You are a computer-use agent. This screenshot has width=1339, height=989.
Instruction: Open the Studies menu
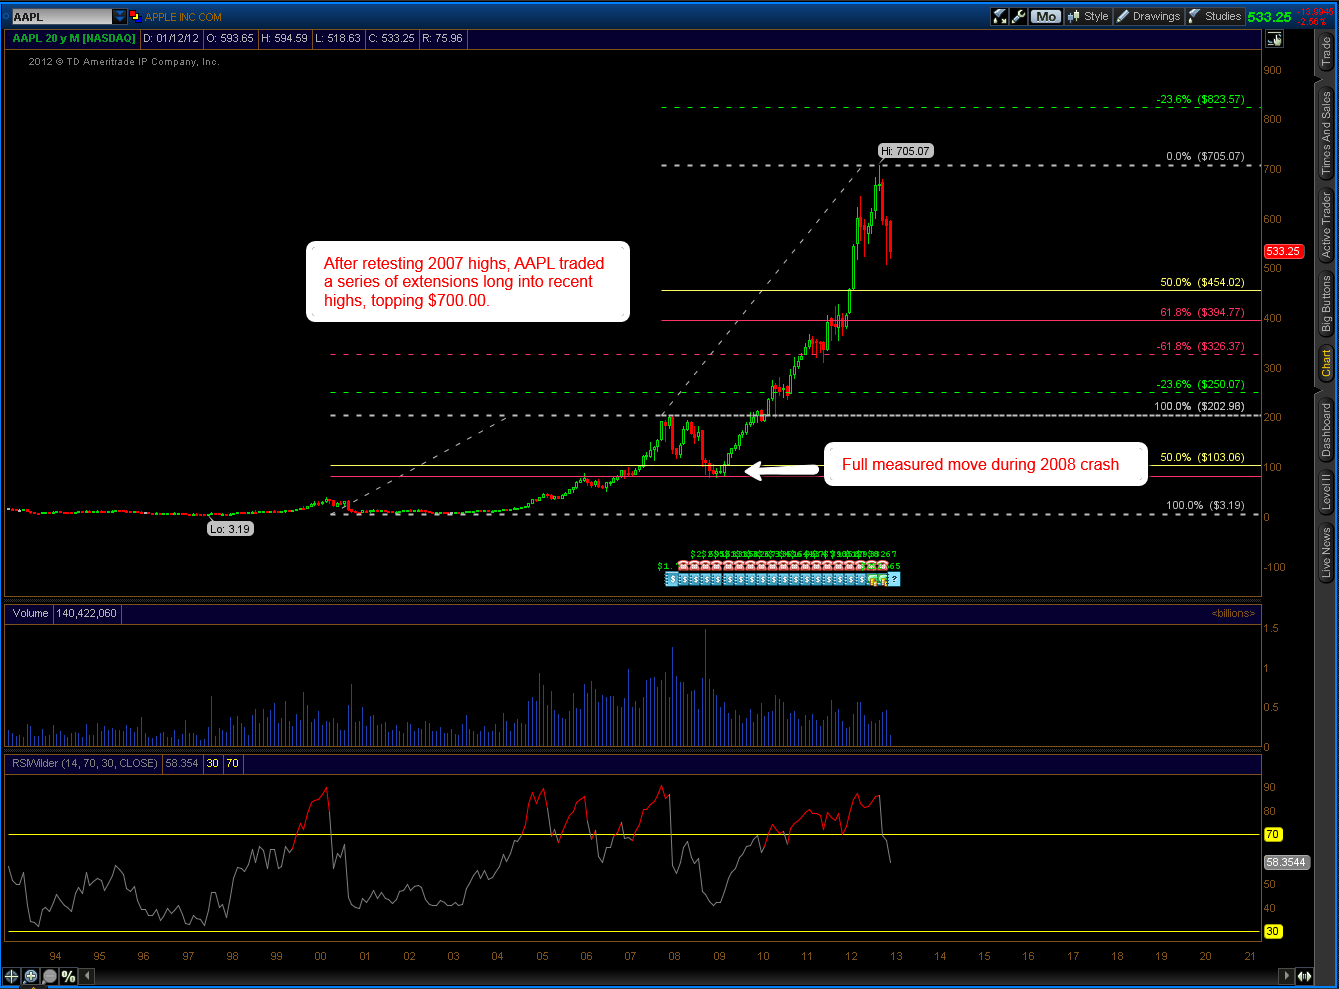[1215, 16]
